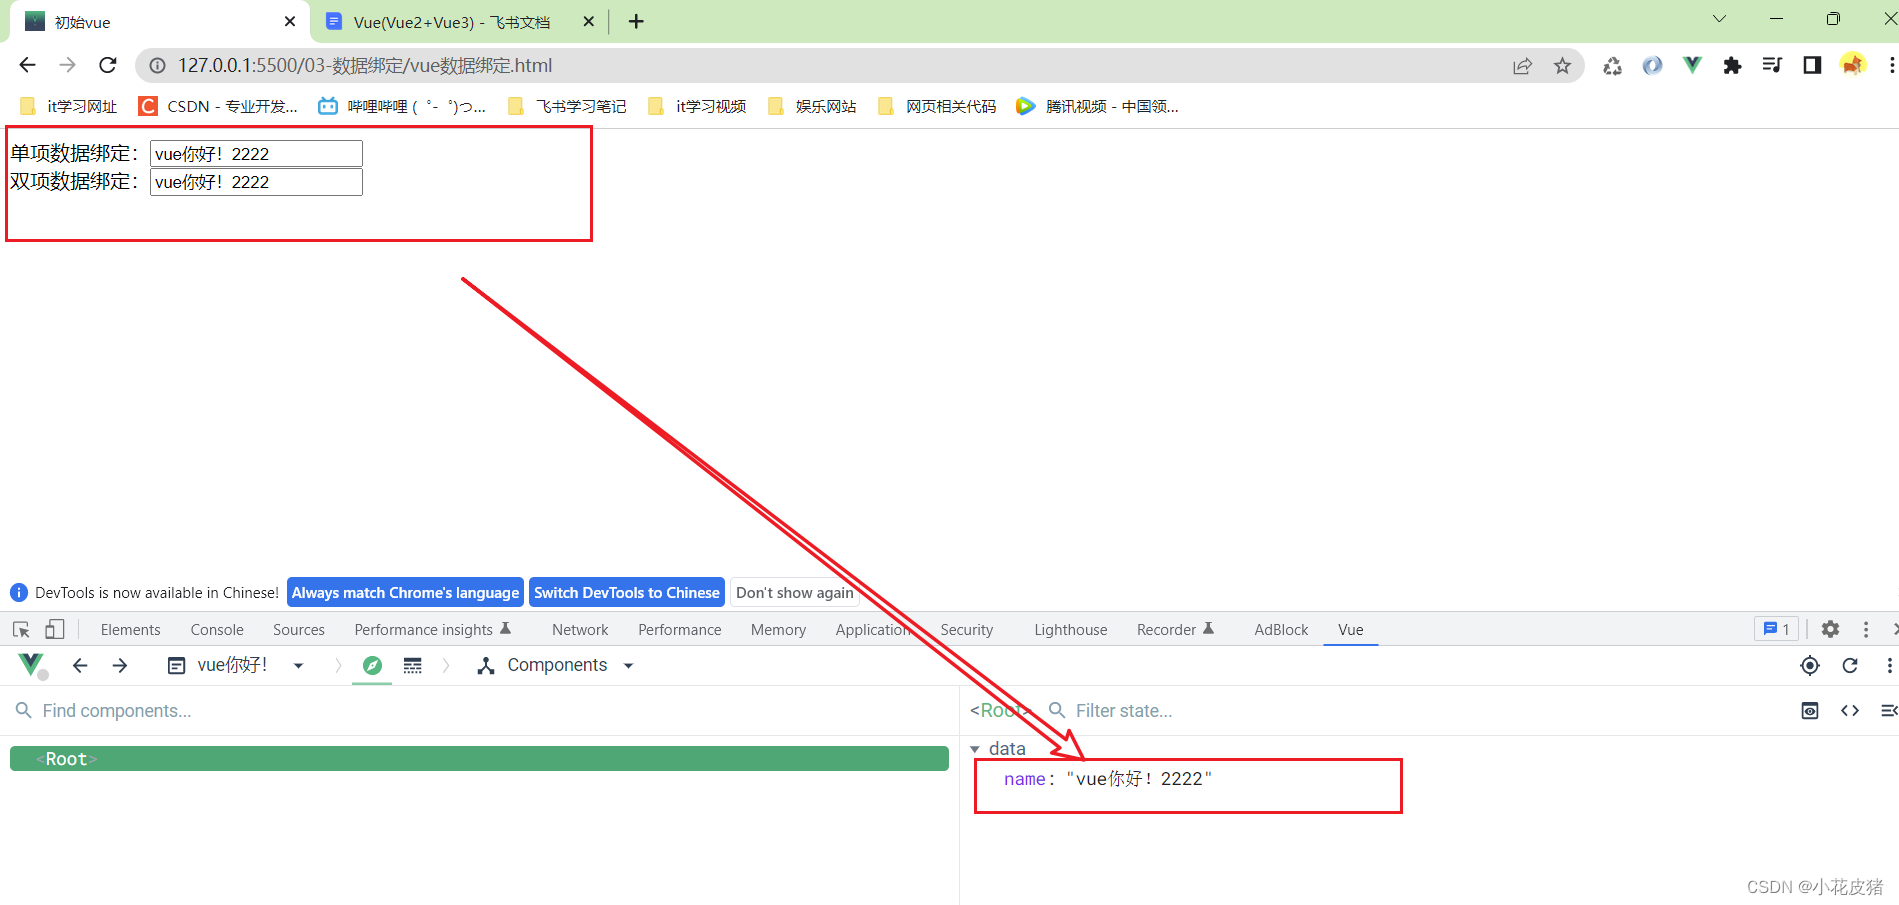Open the tab search dropdown arrow
Image resolution: width=1899 pixels, height=905 pixels.
(x=1719, y=19)
